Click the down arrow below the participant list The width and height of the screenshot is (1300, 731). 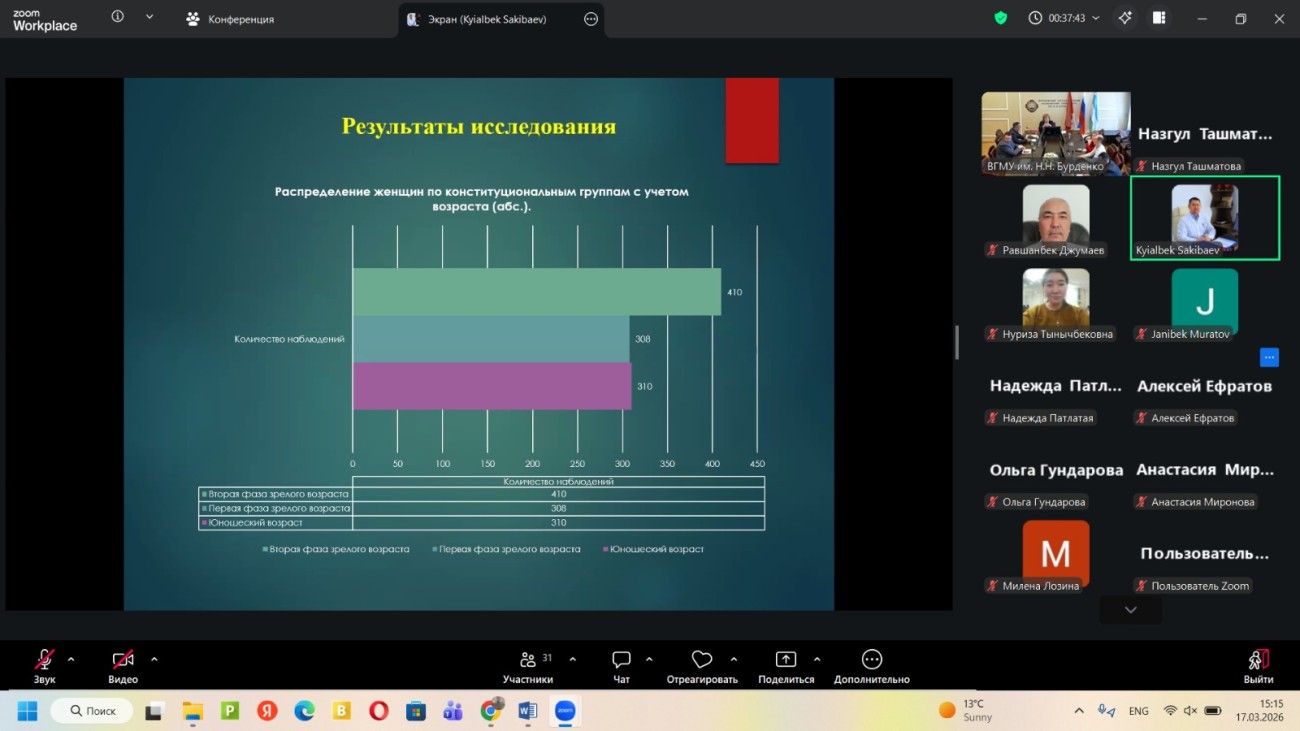pos(1130,609)
